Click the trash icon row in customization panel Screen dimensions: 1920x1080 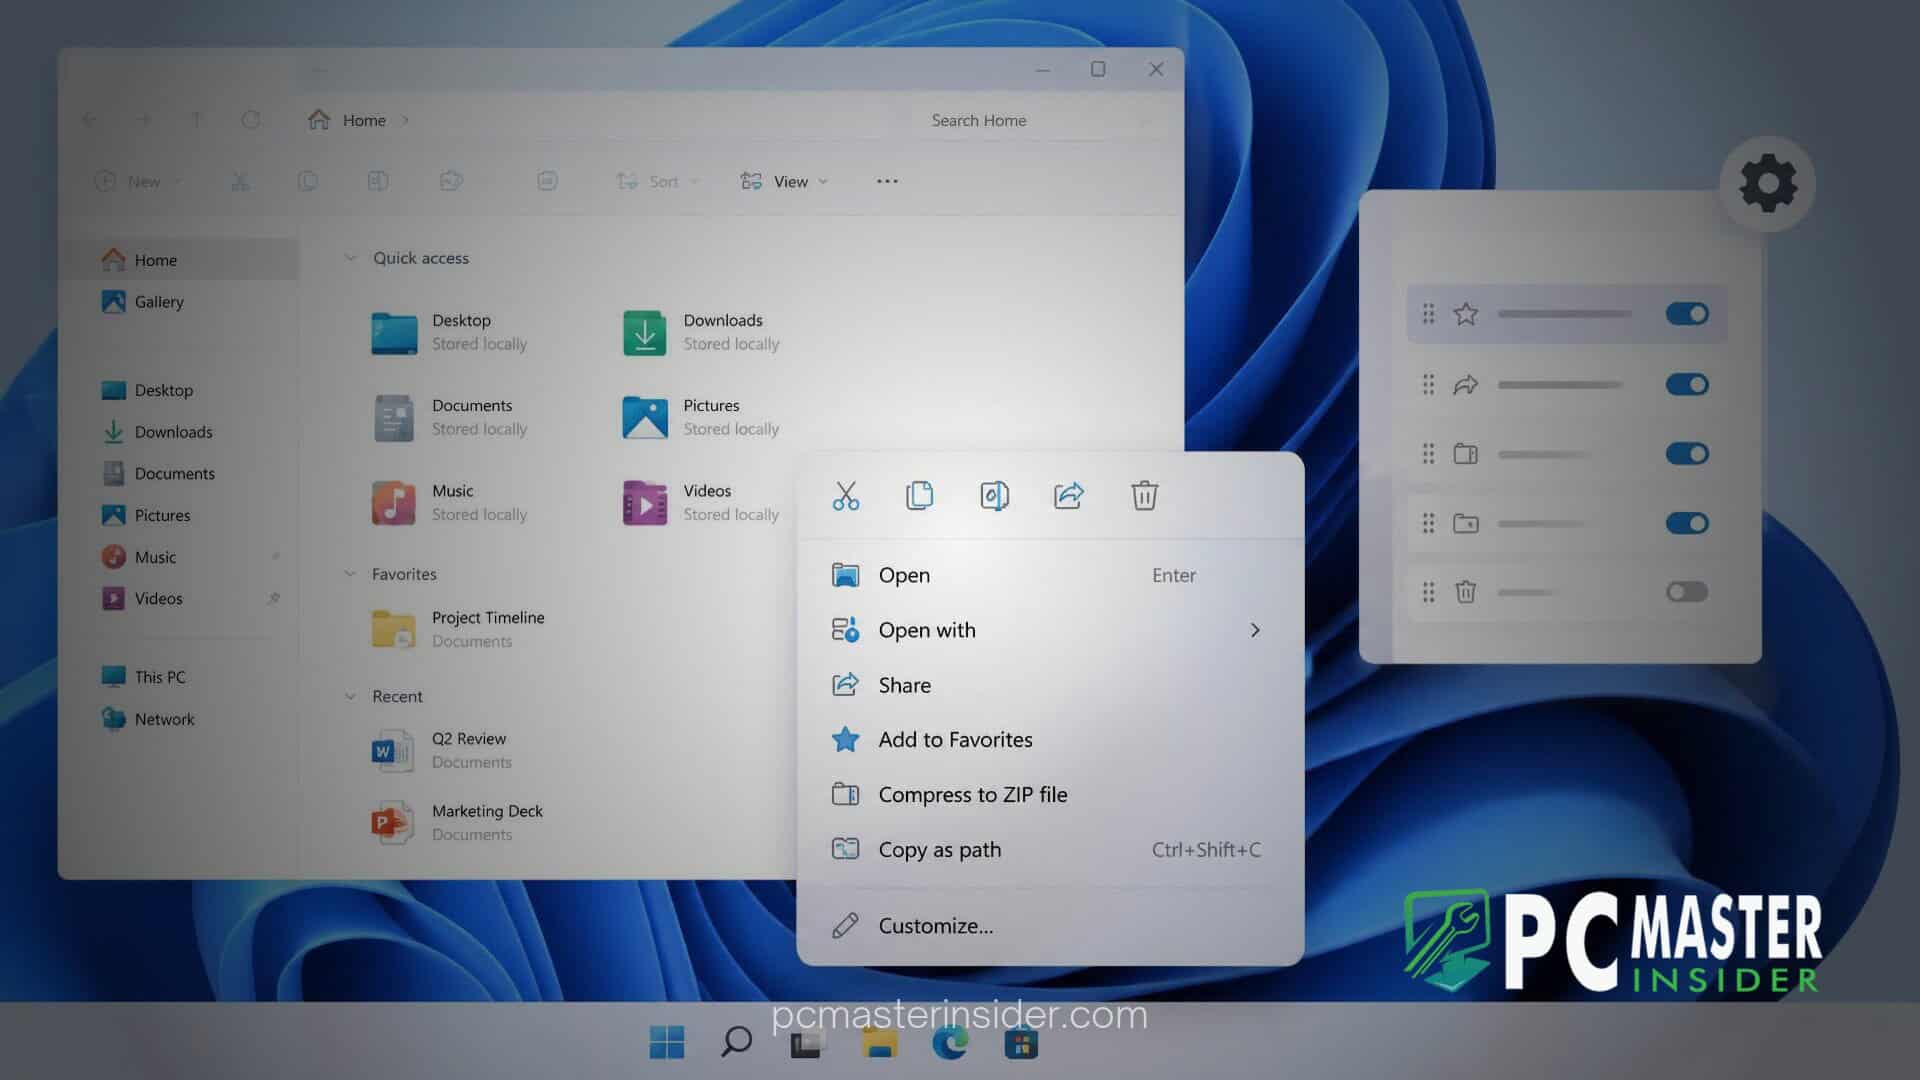pyautogui.click(x=1566, y=592)
